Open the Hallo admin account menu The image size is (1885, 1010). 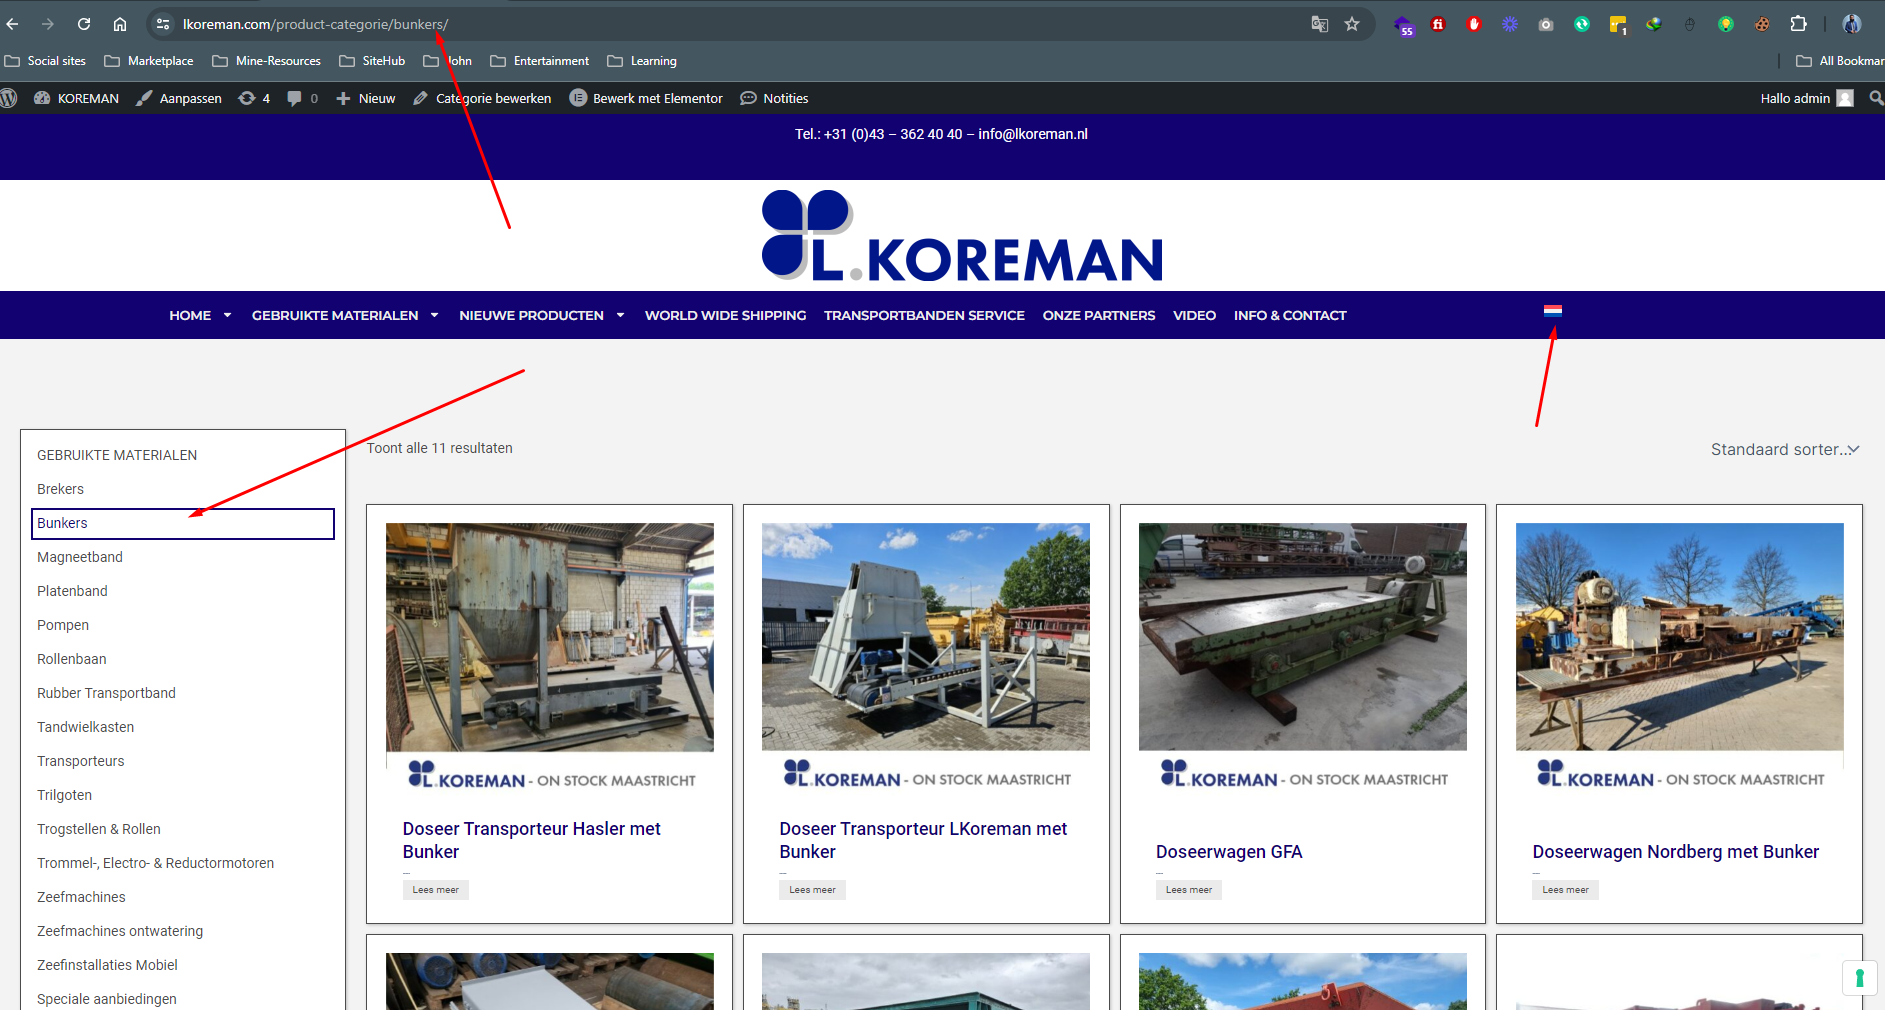1807,98
